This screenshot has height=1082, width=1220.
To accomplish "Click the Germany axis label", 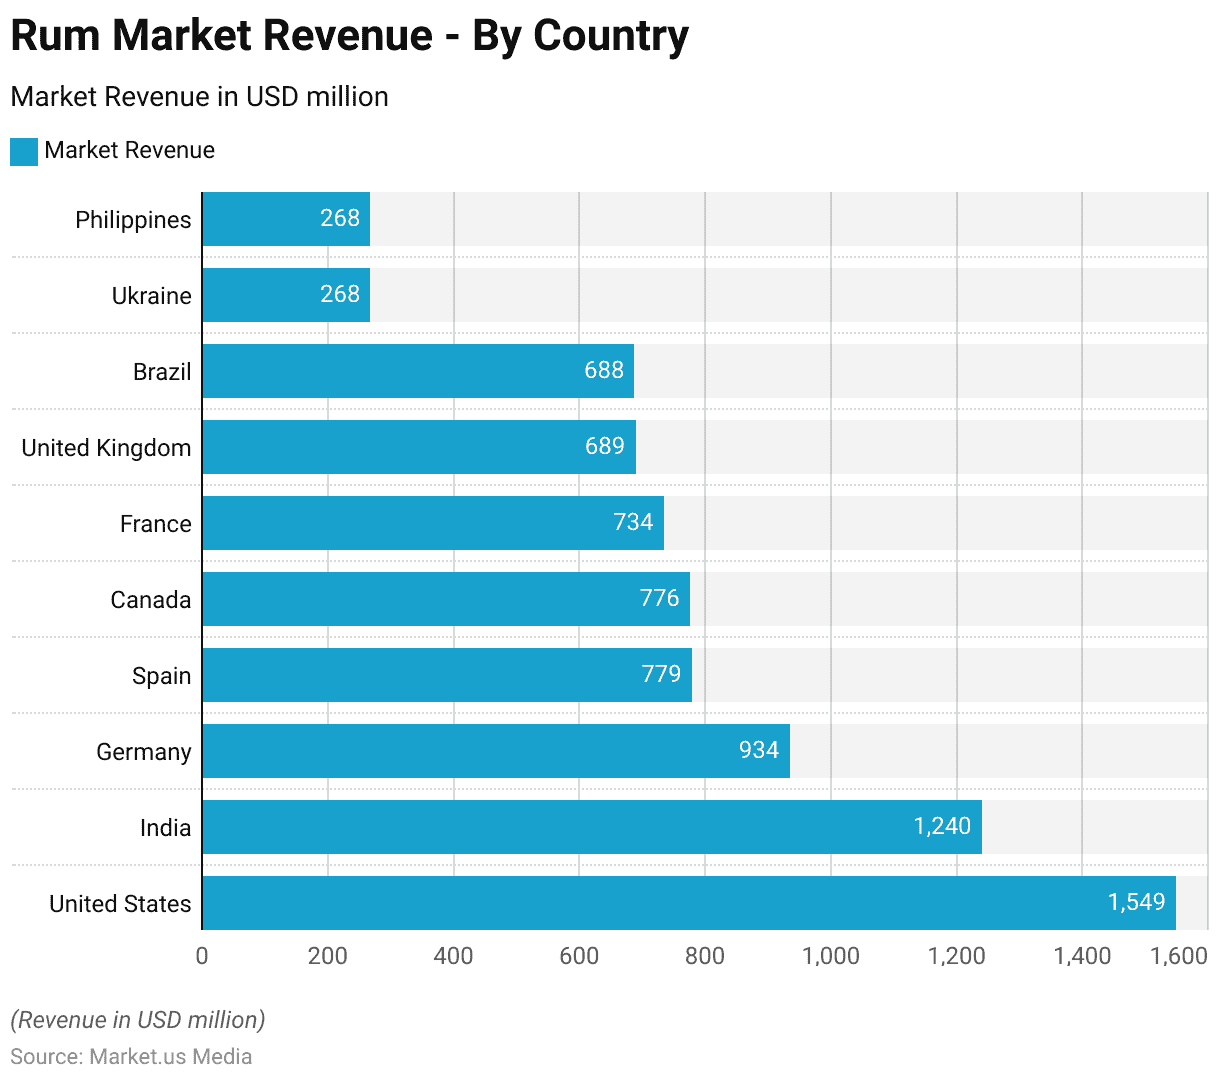I will tap(143, 752).
